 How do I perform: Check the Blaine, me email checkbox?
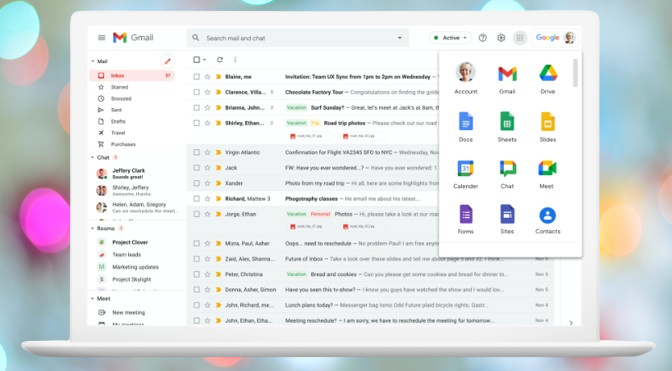pyautogui.click(x=196, y=77)
